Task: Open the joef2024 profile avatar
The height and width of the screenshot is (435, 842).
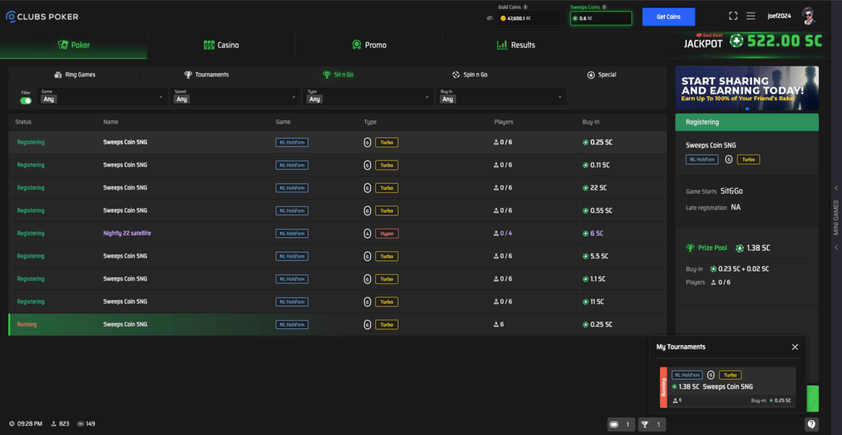Action: [x=808, y=16]
